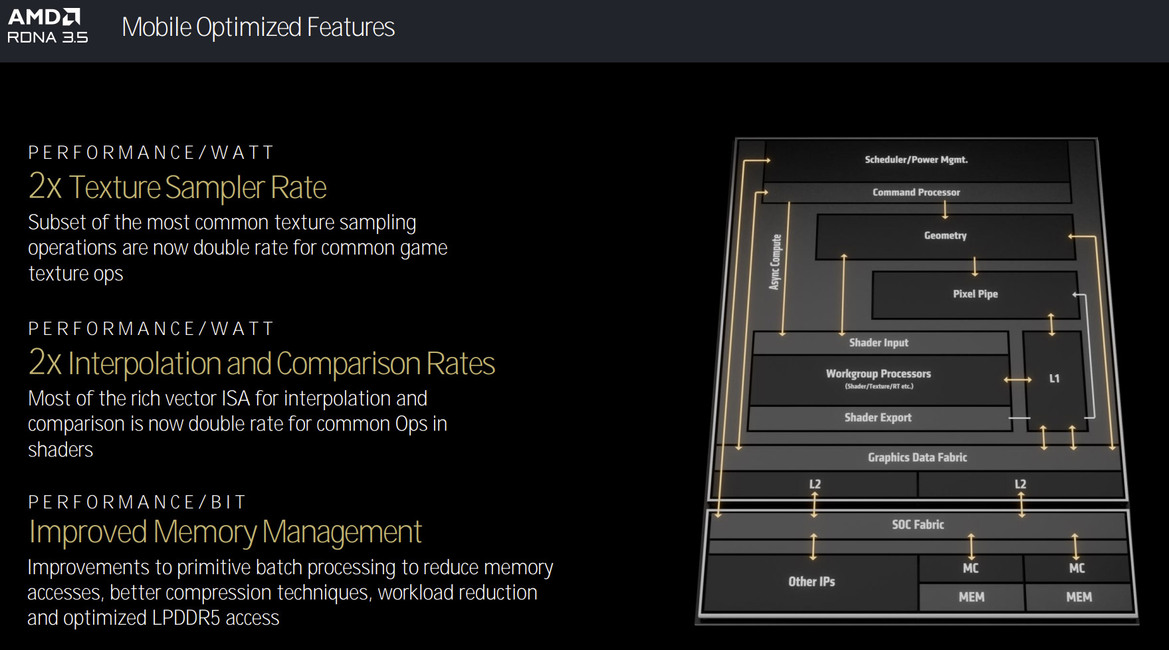The image size is (1169, 650).
Task: Select the Command Processor block
Action: [916, 192]
